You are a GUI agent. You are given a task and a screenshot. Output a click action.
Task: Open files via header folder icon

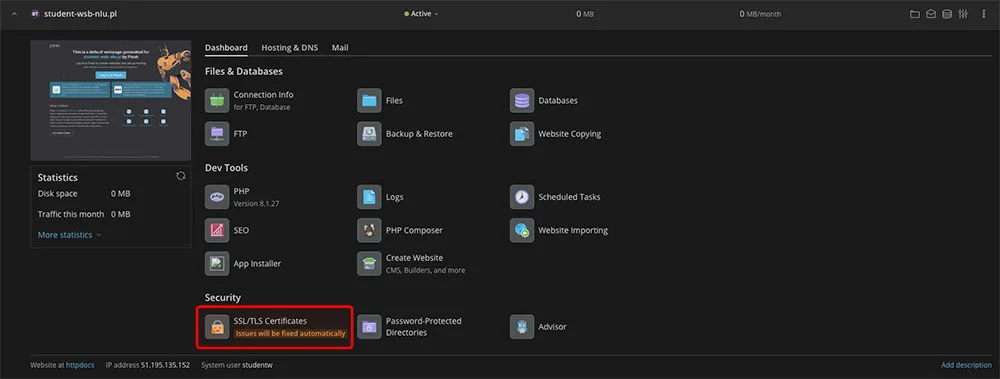[915, 13]
